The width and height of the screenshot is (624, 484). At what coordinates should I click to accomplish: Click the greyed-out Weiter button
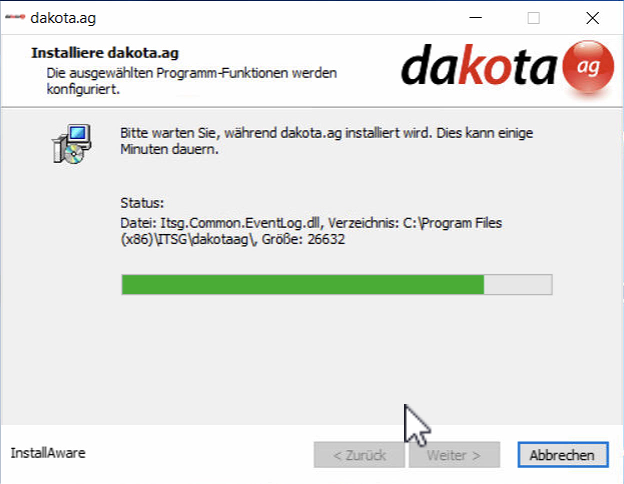click(x=454, y=455)
